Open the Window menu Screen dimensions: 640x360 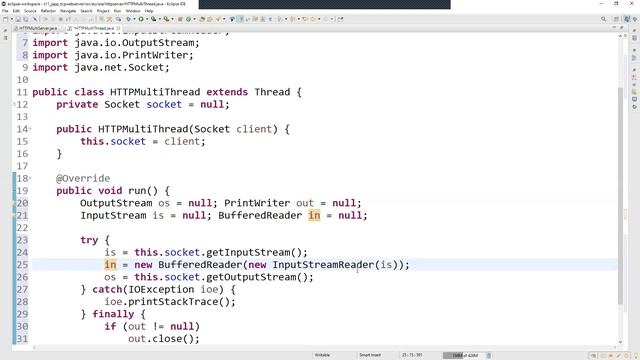point(133,11)
